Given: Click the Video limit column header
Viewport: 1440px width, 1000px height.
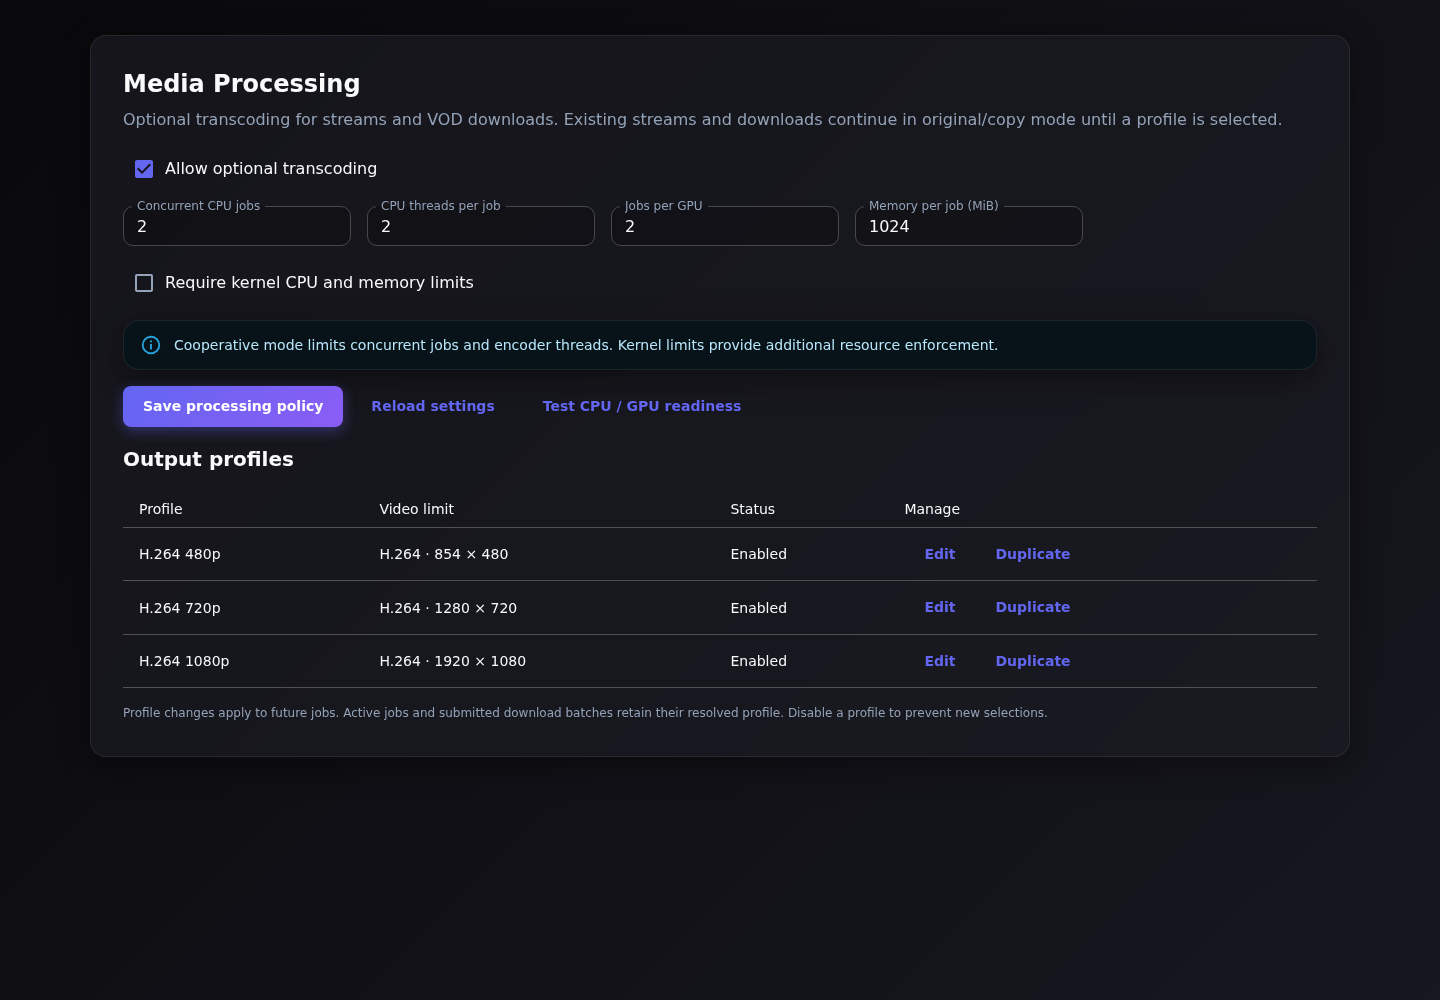Looking at the screenshot, I should 417,509.
